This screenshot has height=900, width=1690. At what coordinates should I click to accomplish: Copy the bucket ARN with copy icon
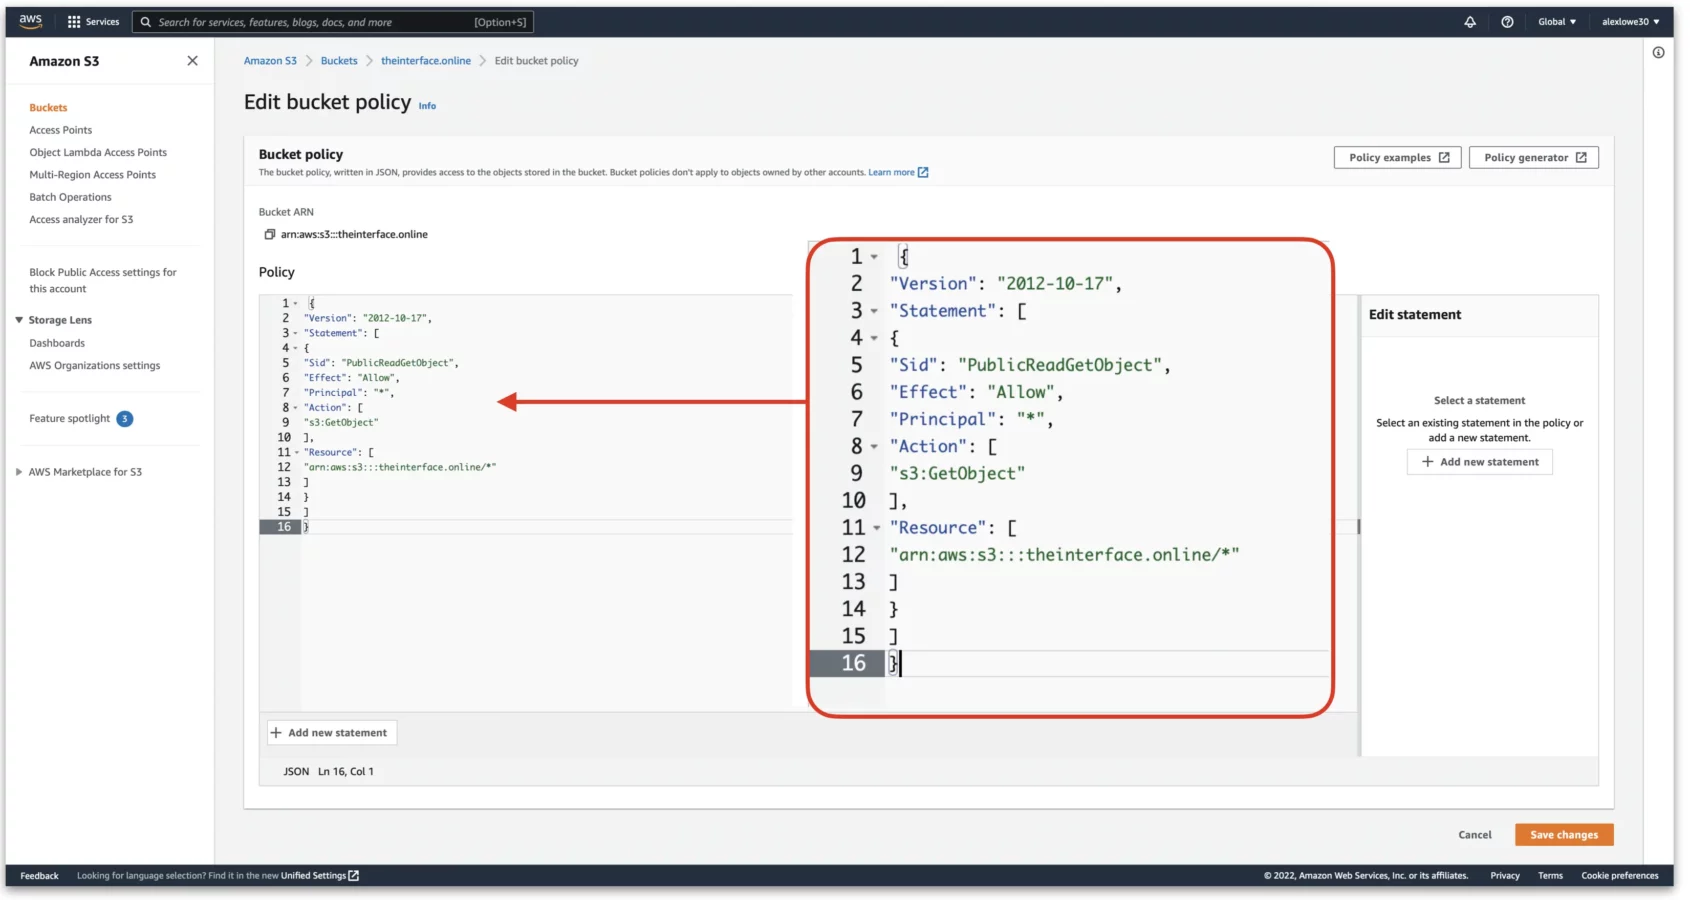[x=269, y=235]
